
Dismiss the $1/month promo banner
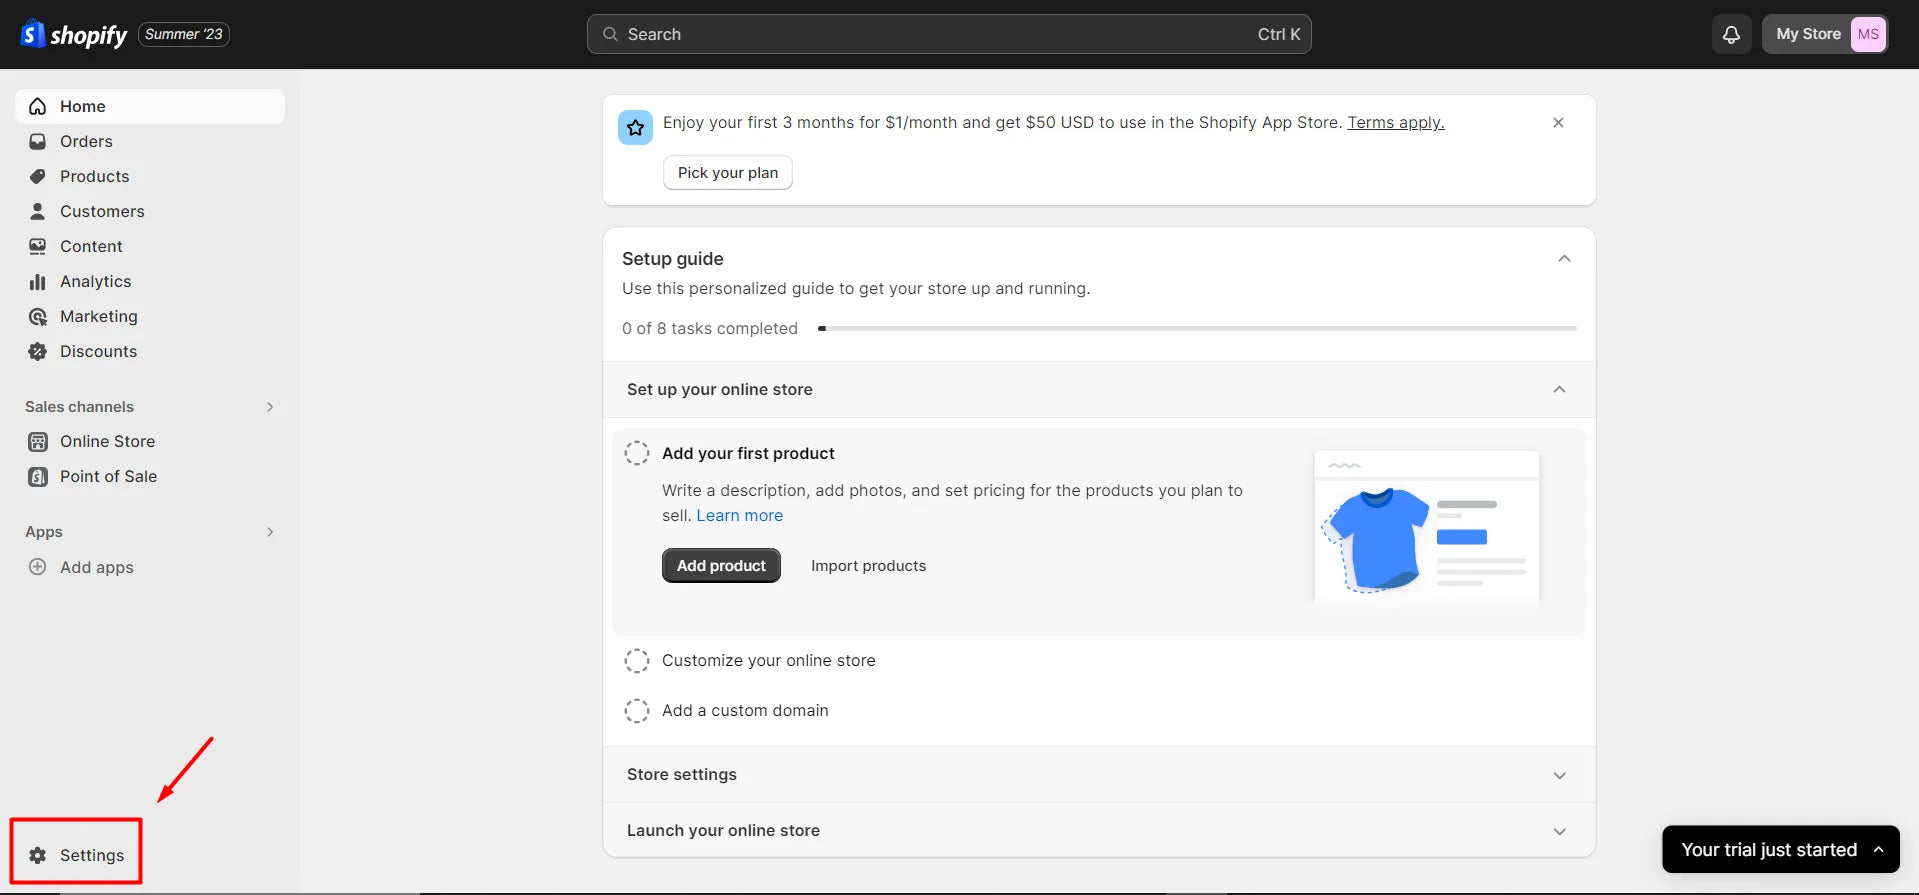(1558, 122)
